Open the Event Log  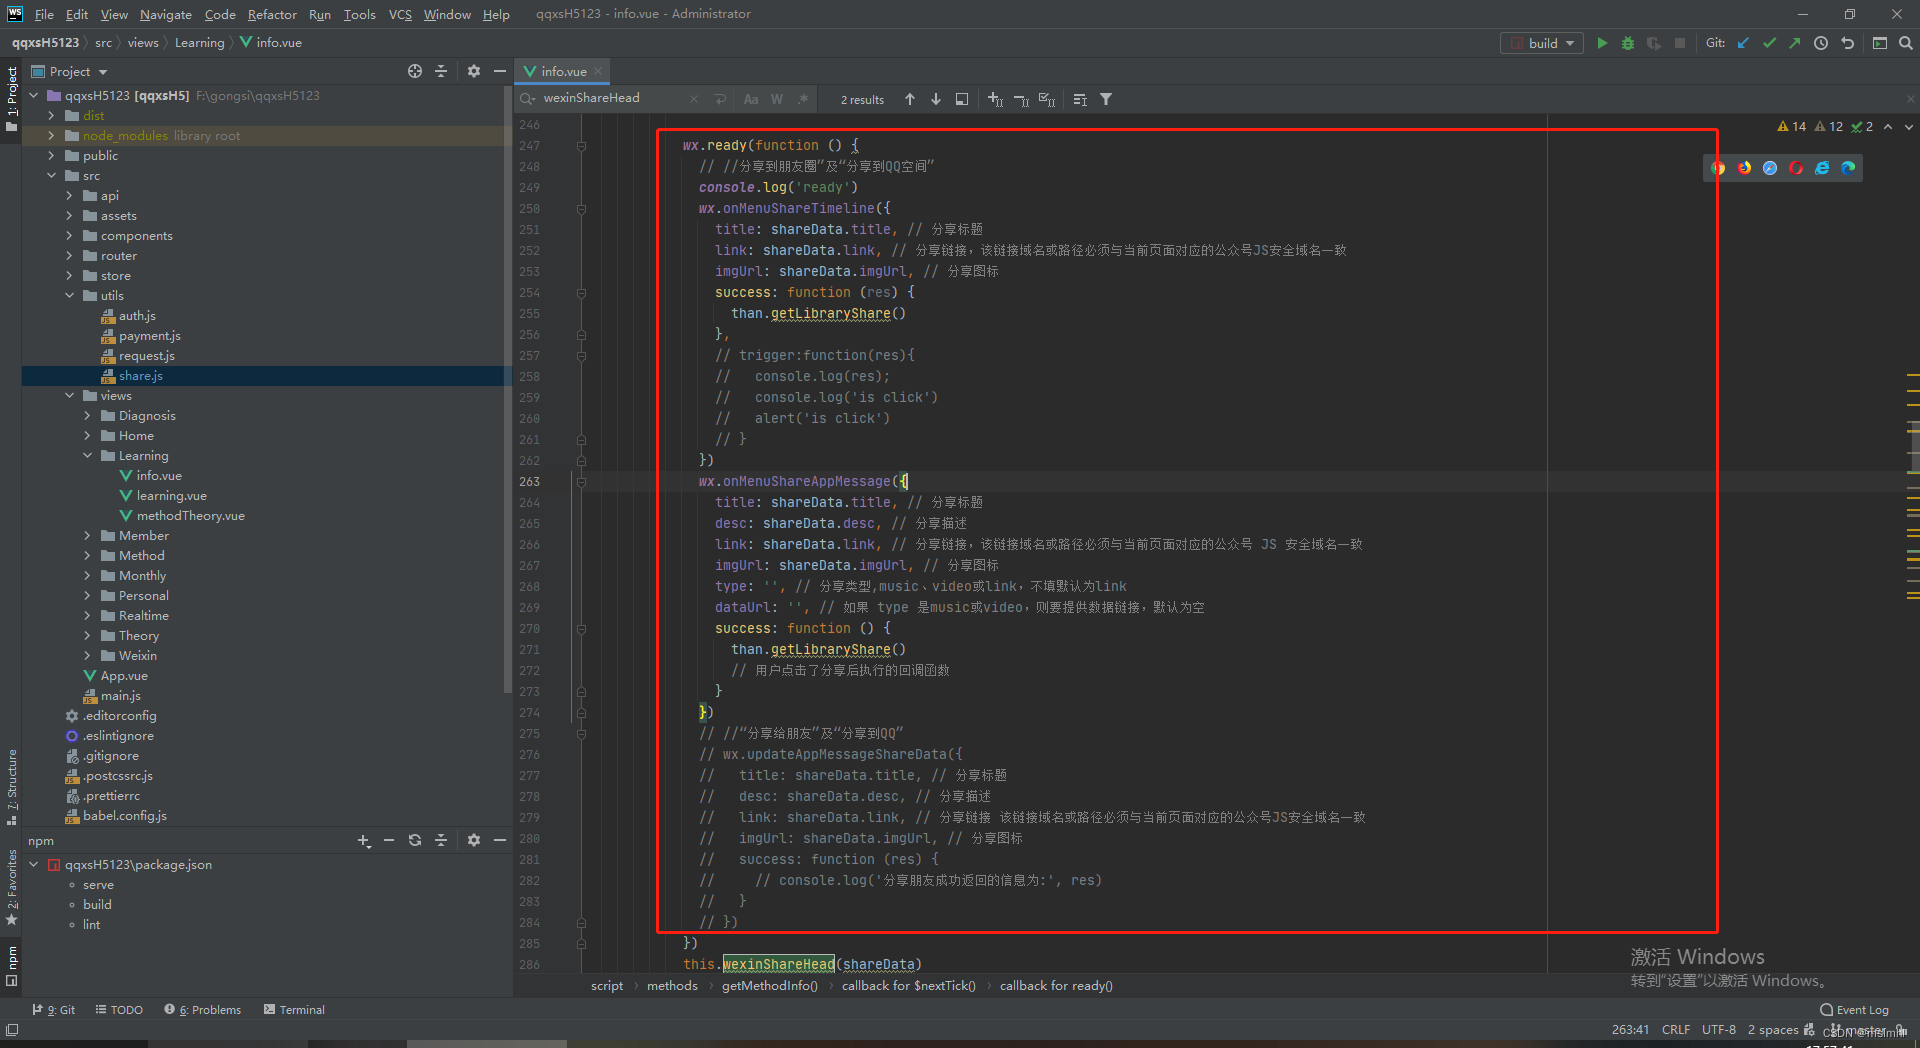(1854, 1010)
